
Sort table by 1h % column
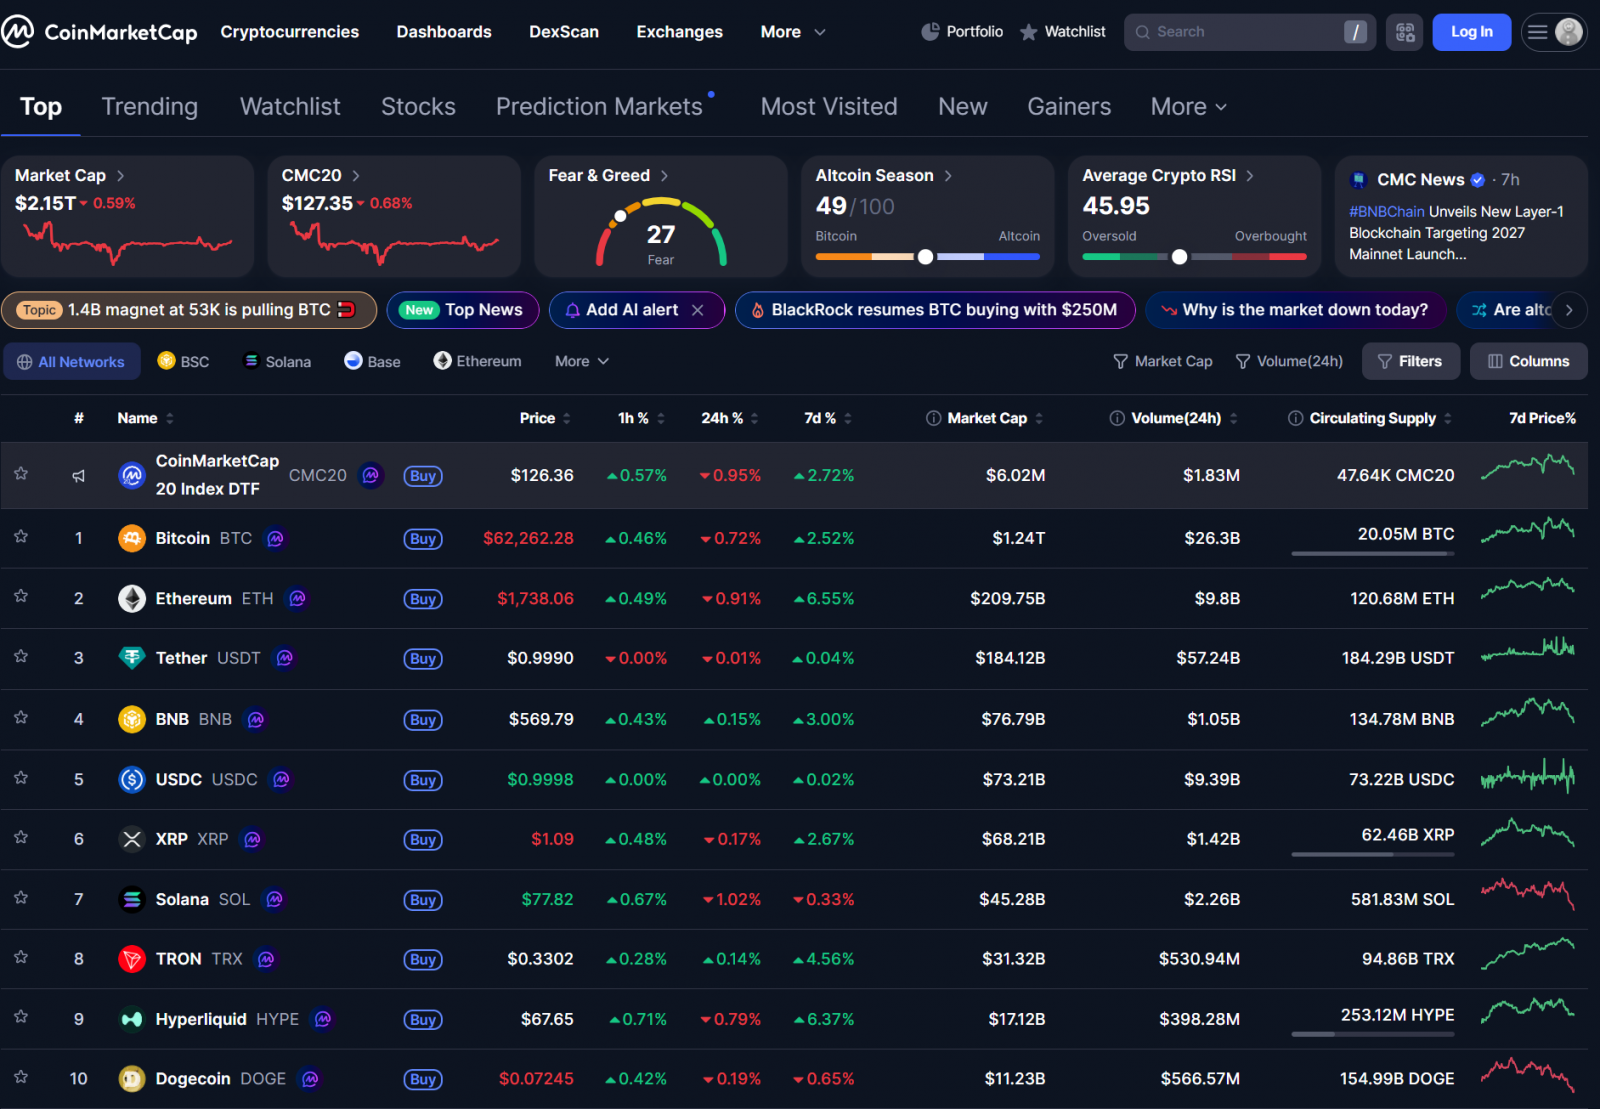641,418
